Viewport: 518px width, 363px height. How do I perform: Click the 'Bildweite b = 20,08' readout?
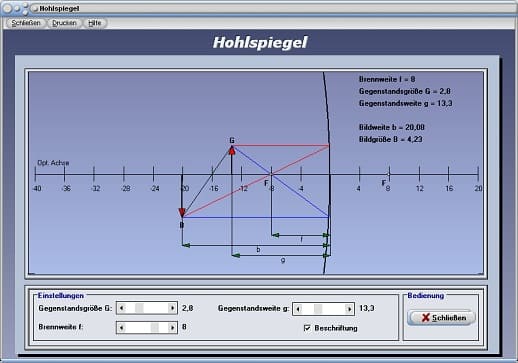point(392,127)
